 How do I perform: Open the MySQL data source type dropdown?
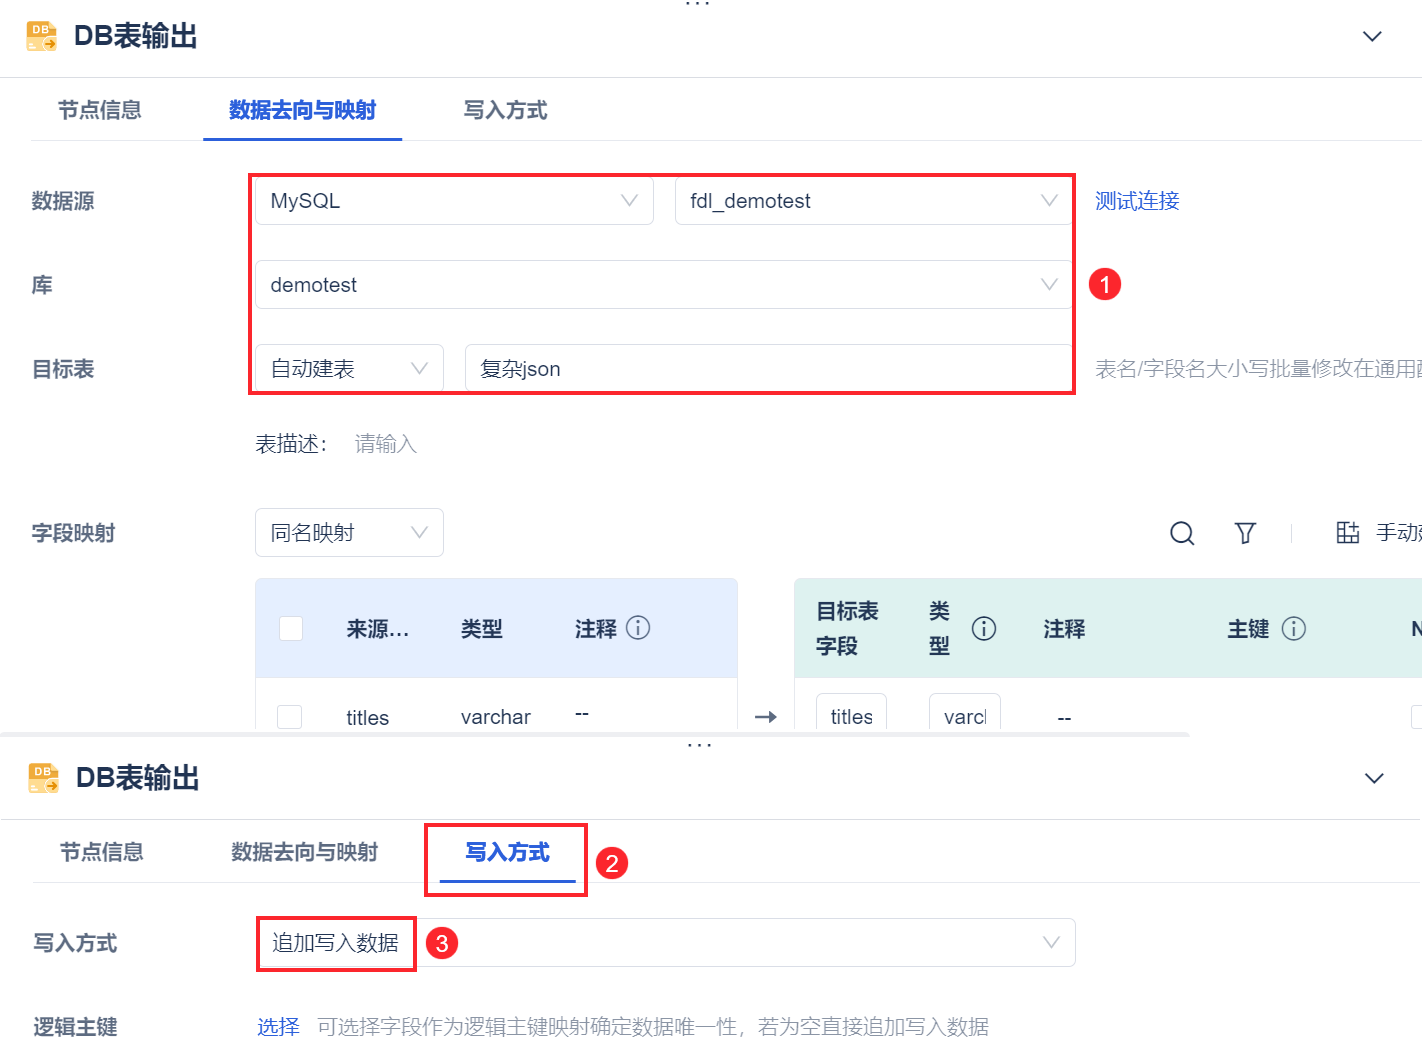tap(454, 201)
